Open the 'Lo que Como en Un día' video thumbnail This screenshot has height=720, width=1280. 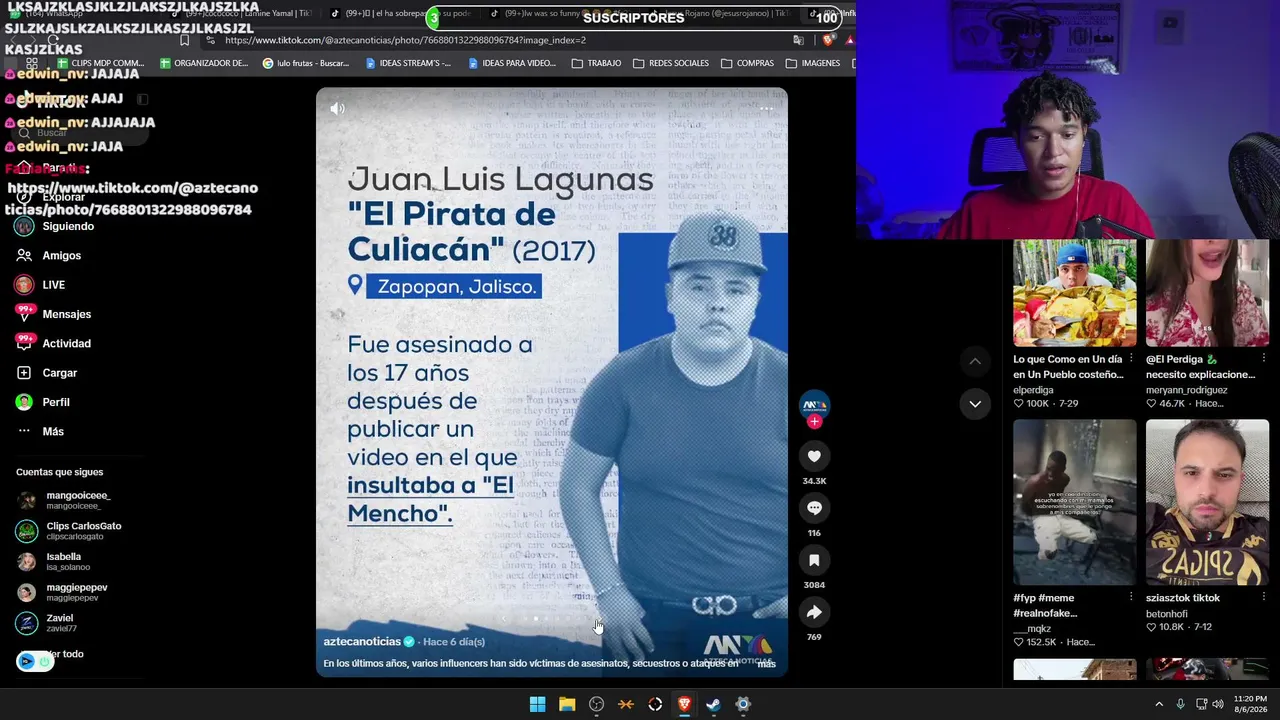point(1075,293)
